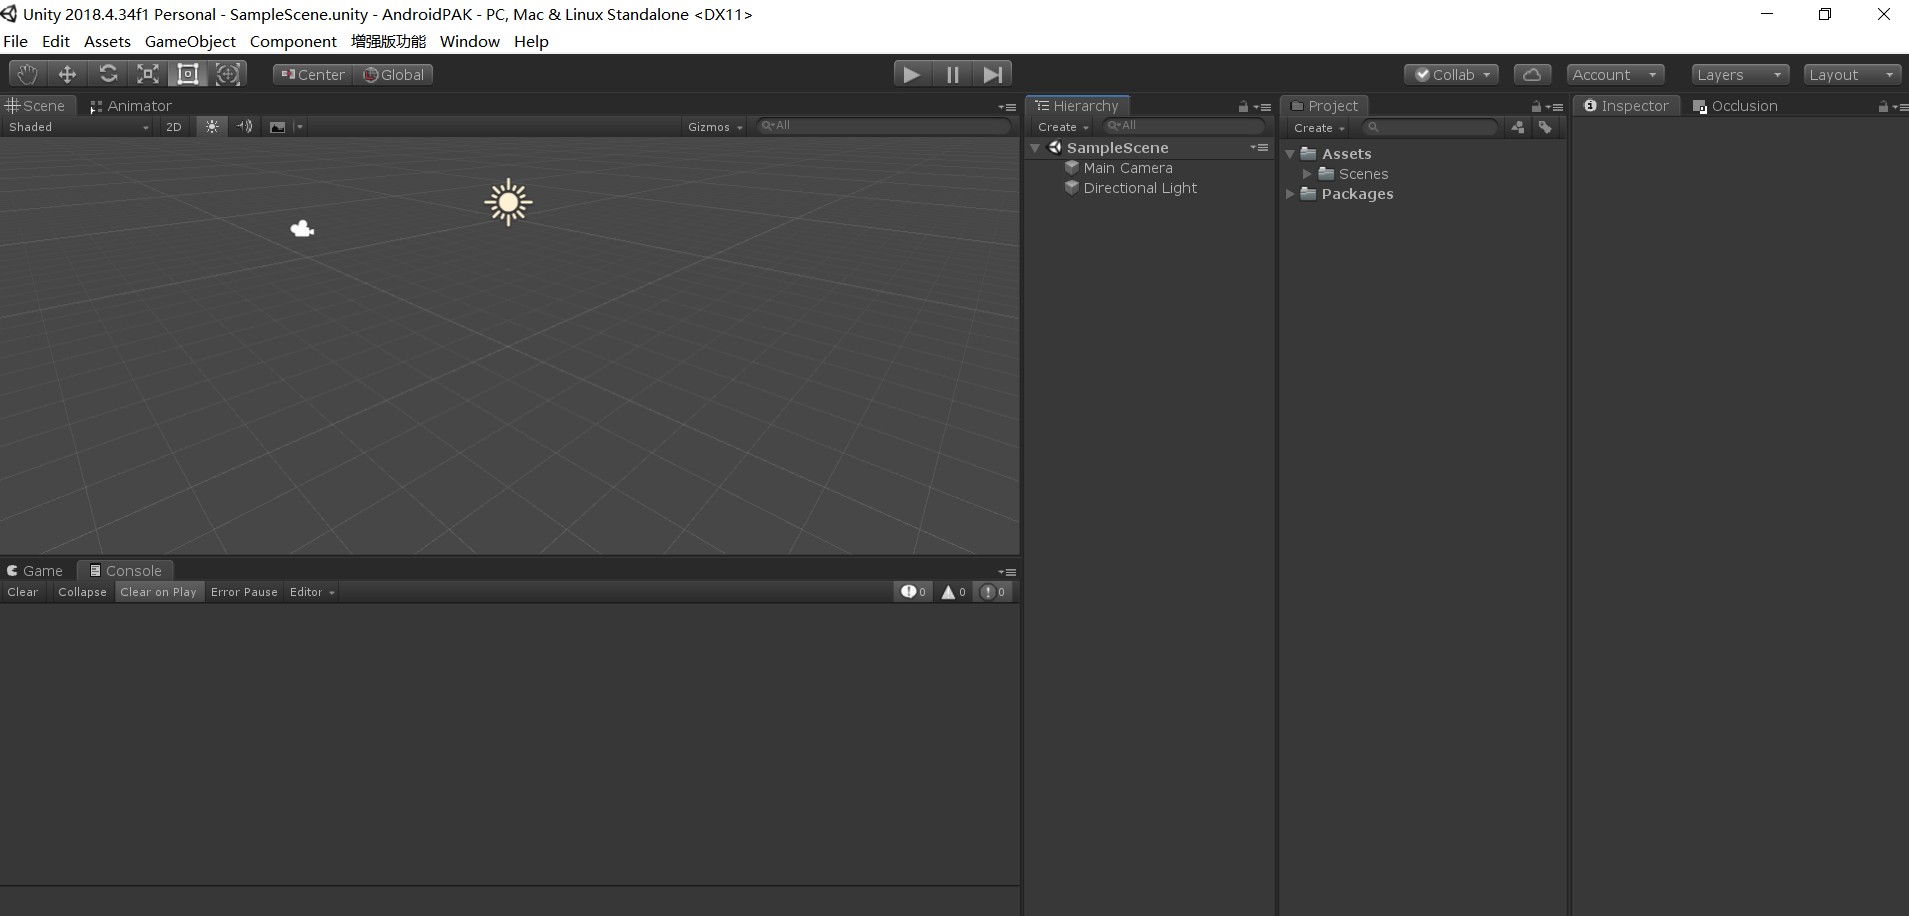Switch to the Animator tab
The image size is (1909, 916).
[x=131, y=106]
